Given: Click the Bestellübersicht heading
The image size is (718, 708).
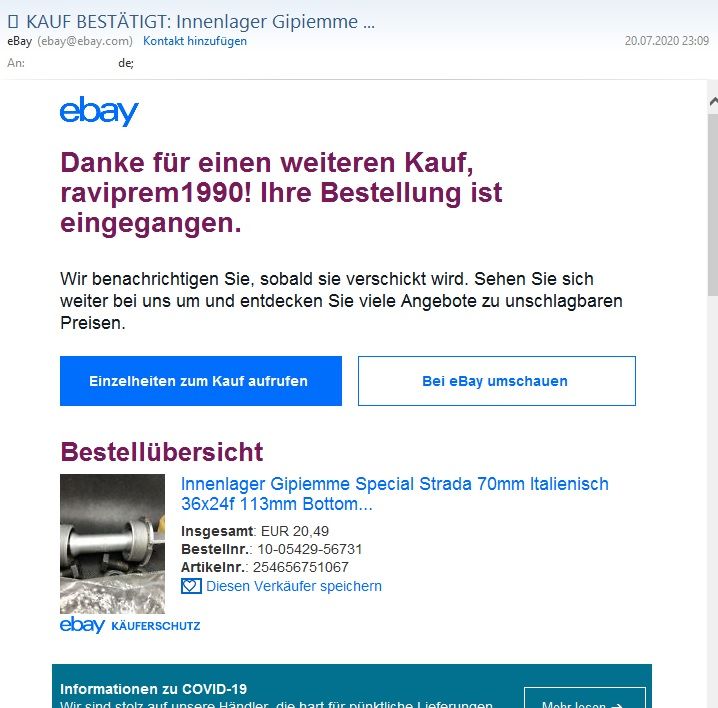Looking at the screenshot, I should coord(162,452).
